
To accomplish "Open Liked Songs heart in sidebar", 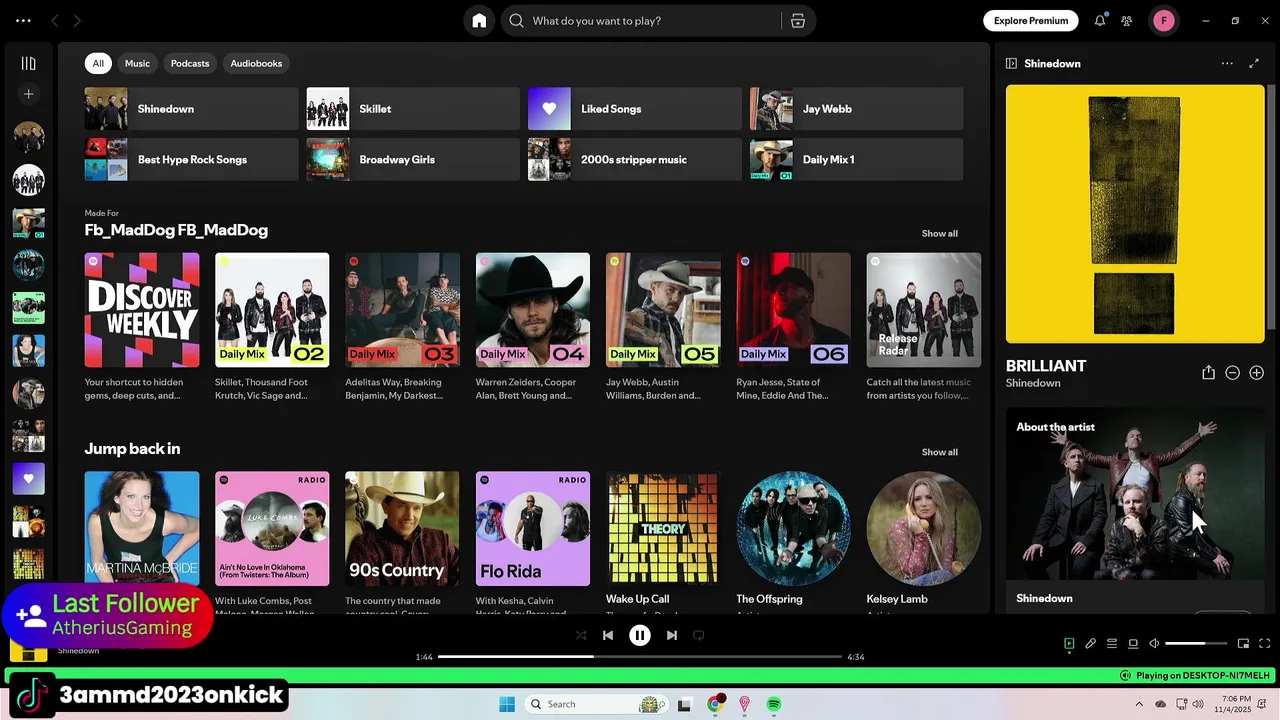I will click(x=29, y=479).
